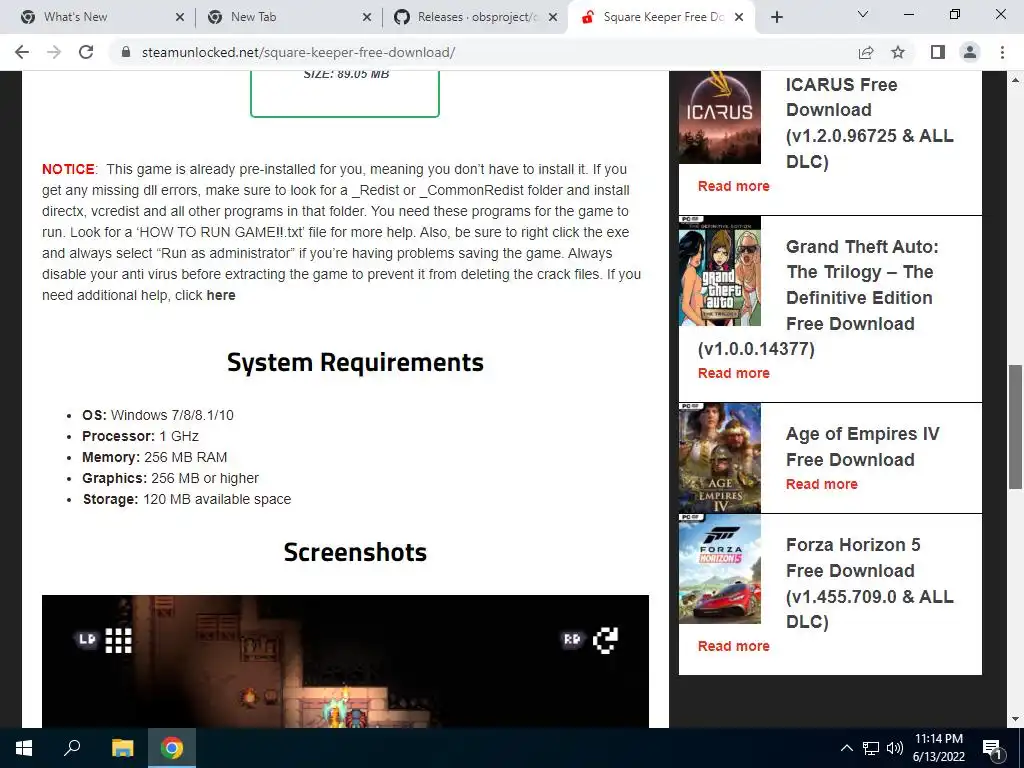Image resolution: width=1024 pixels, height=768 pixels.
Task: Open Forza Horizon 5 title
Action: (x=869, y=583)
